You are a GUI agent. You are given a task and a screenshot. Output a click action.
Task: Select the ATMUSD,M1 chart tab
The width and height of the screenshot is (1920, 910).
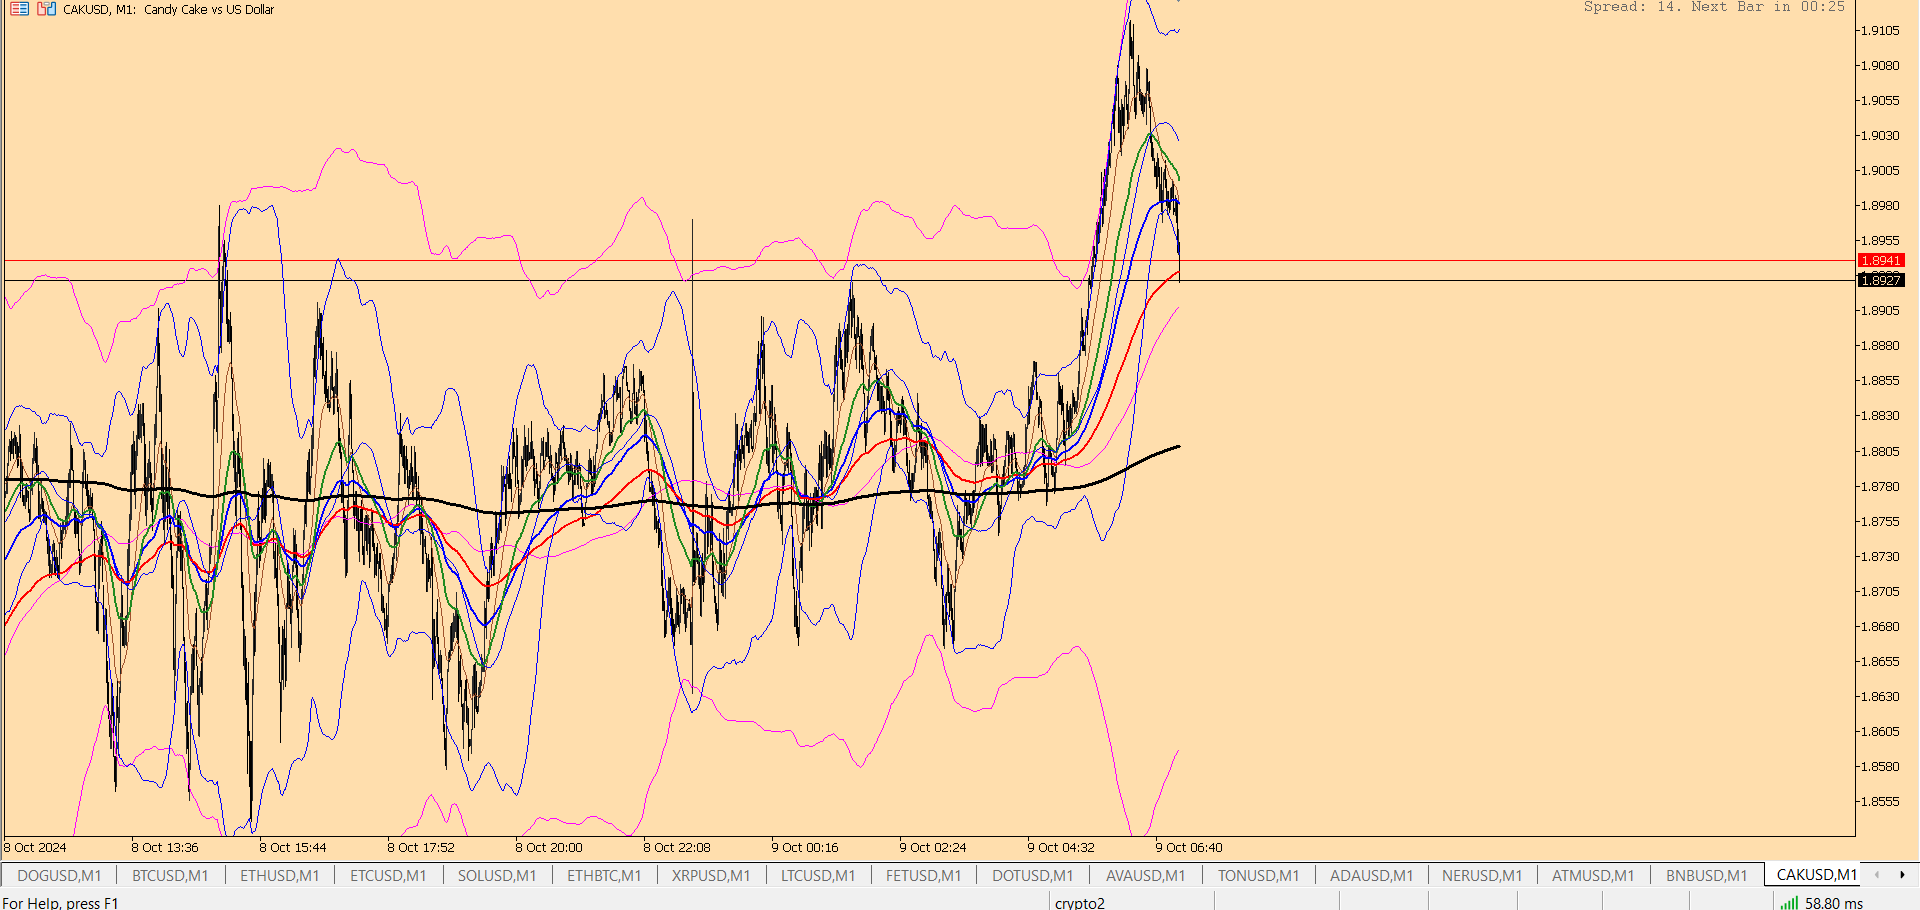coord(1593,876)
